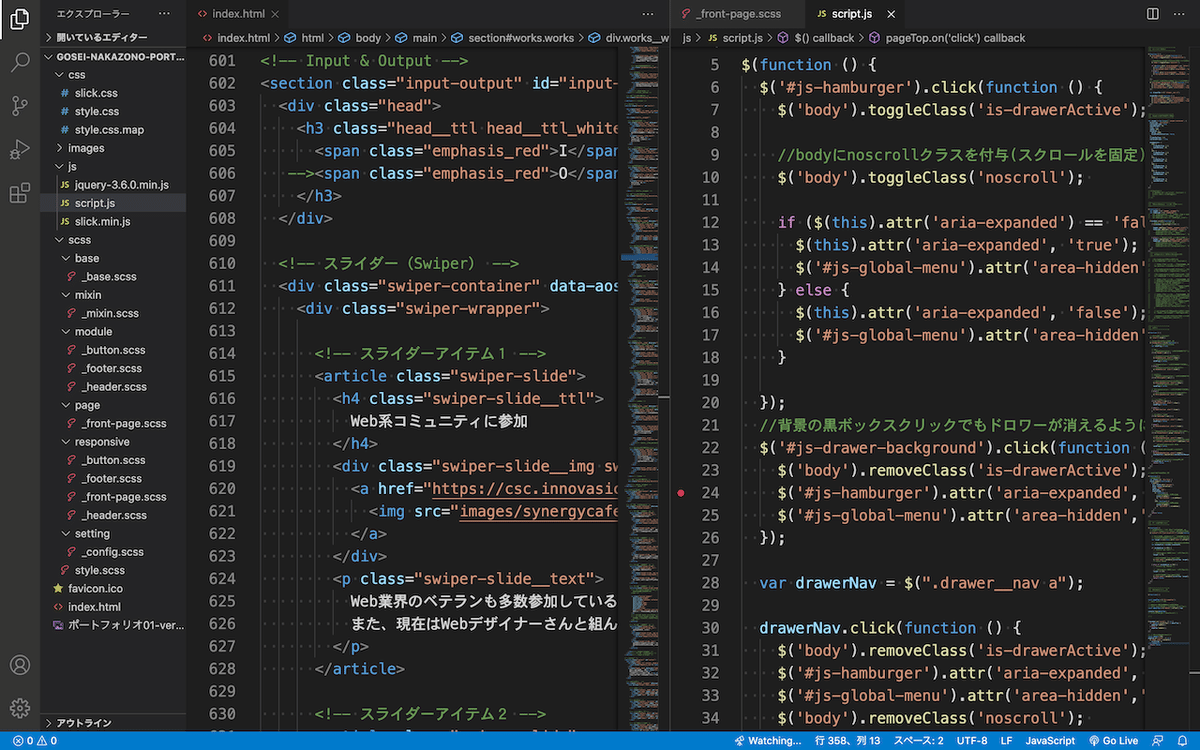Select main in the breadcrumb

tap(416, 38)
